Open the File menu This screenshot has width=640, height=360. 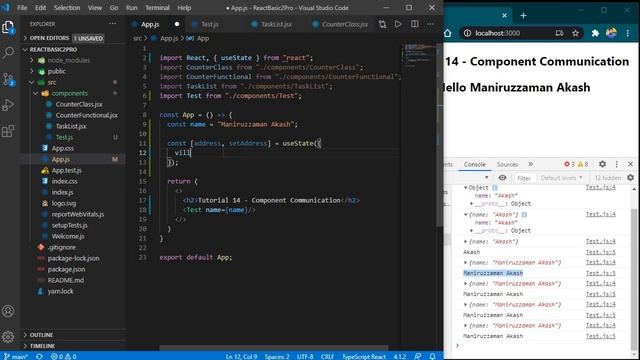22,8
